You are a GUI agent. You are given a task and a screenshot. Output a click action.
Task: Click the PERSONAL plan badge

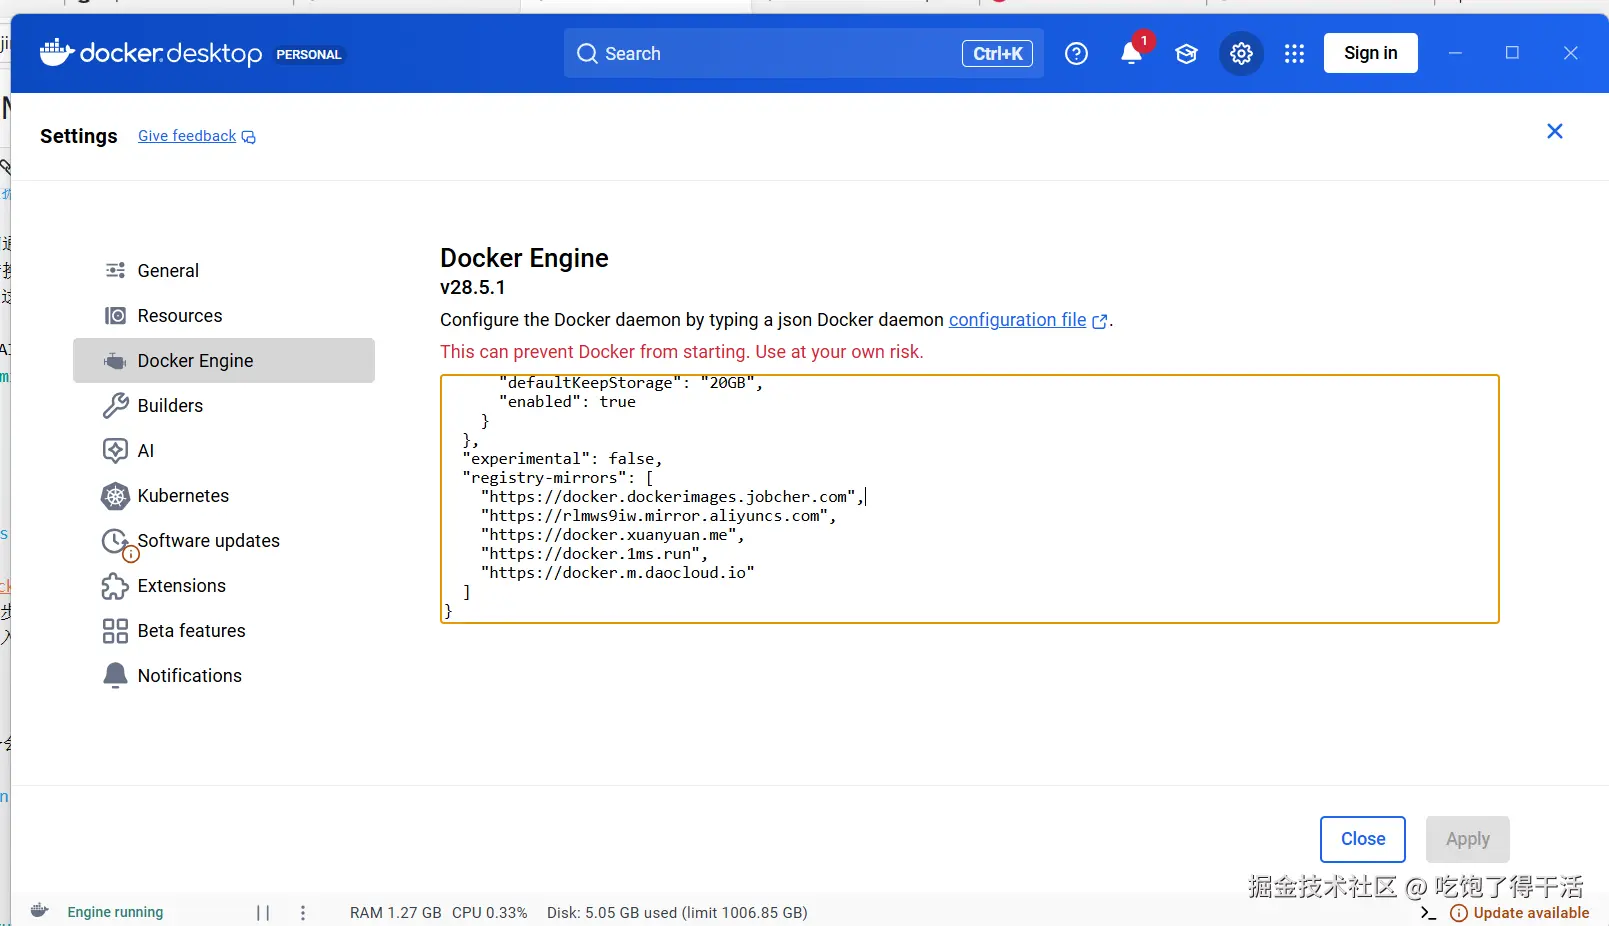(x=309, y=54)
